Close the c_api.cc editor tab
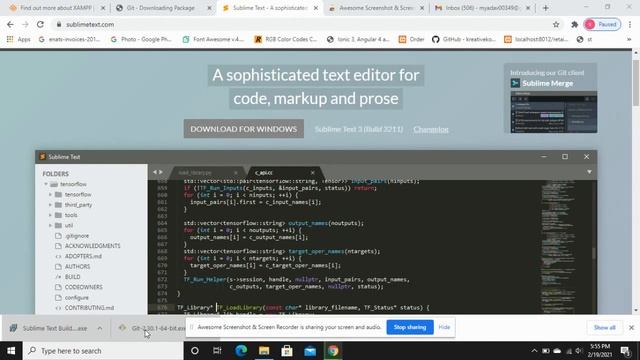This screenshot has width=640, height=360. pyautogui.click(x=312, y=173)
